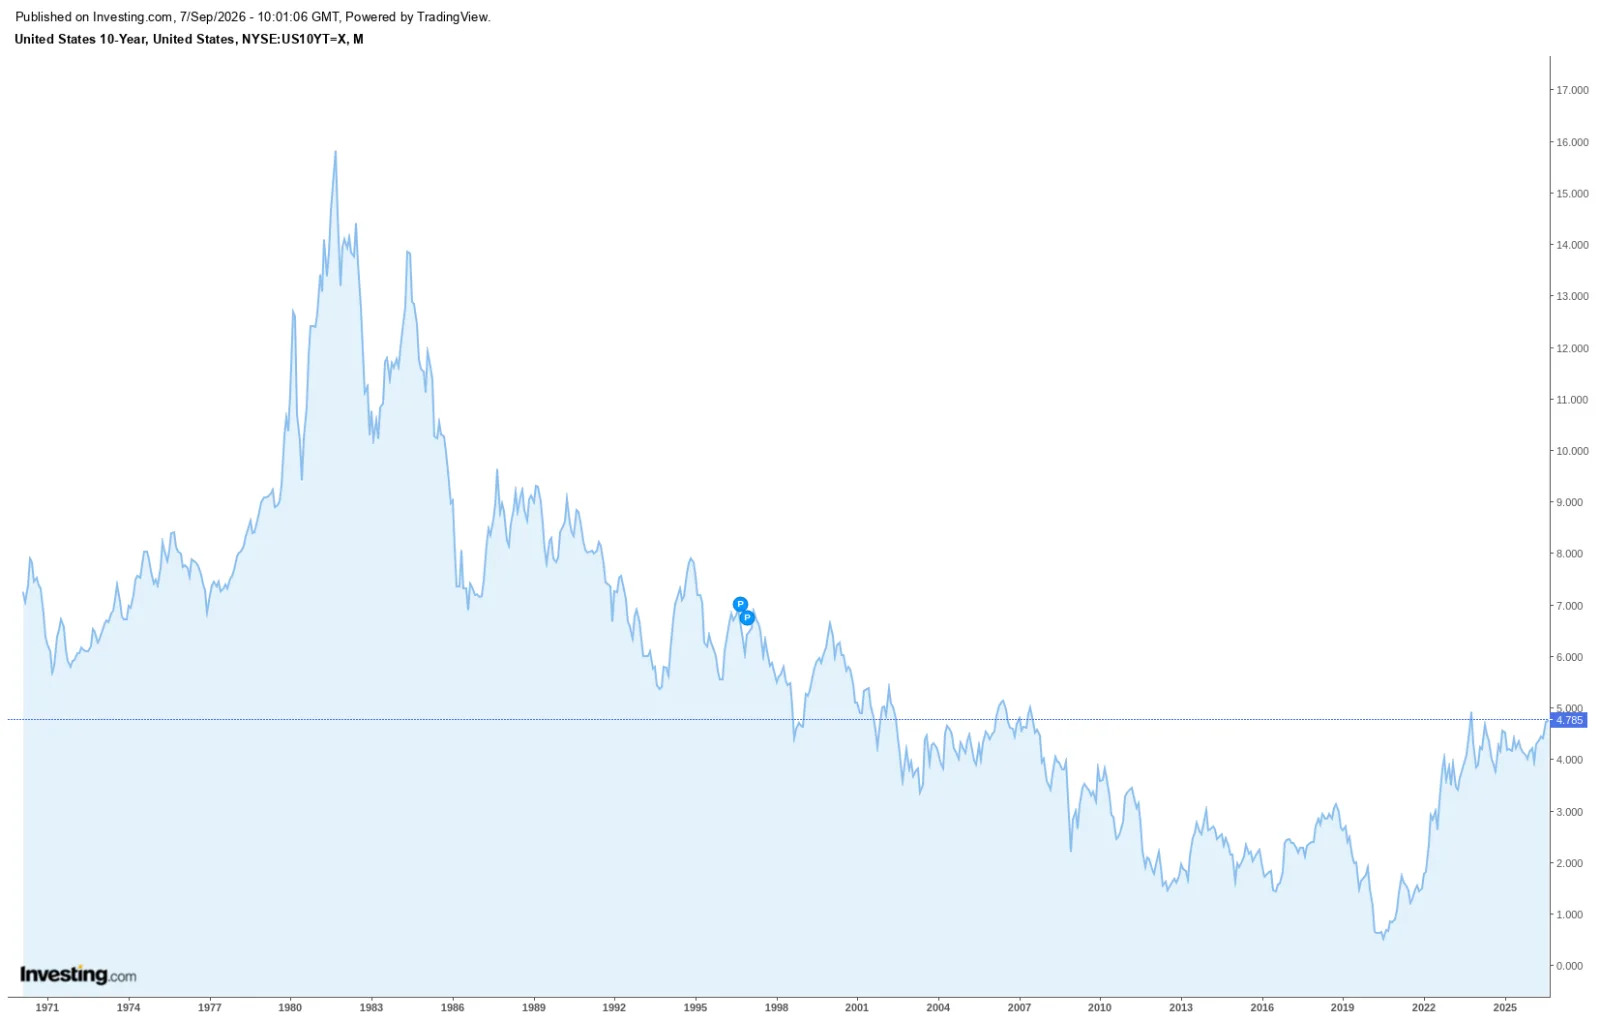This screenshot has height=1020, width=1600.
Task: Click the 1992 label on the time axis
Action: point(614,1007)
